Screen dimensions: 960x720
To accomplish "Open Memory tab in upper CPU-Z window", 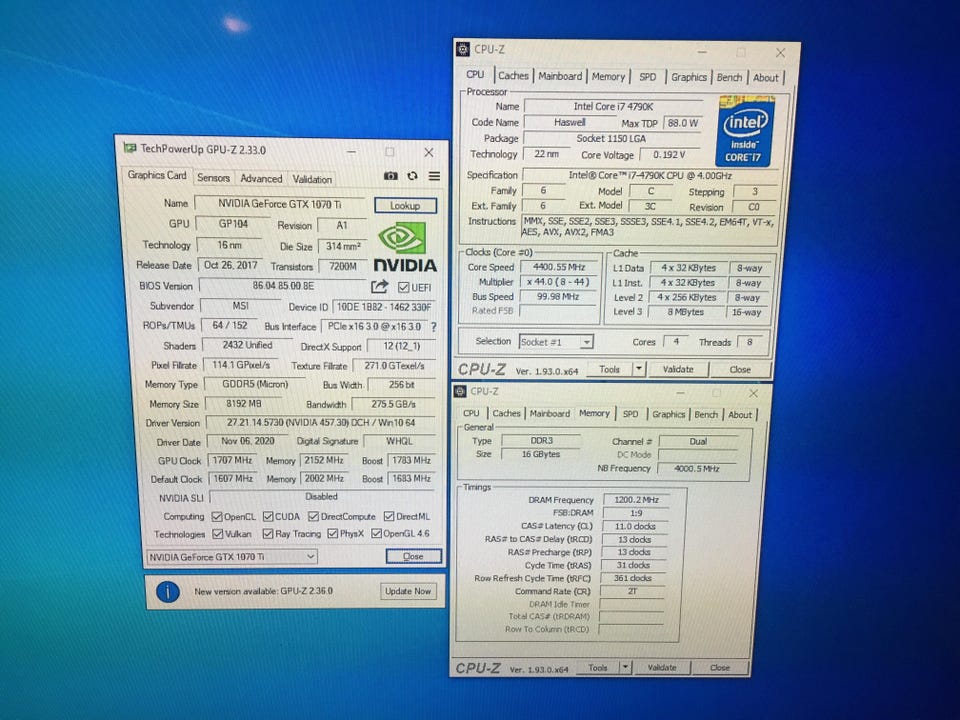I will [608, 77].
